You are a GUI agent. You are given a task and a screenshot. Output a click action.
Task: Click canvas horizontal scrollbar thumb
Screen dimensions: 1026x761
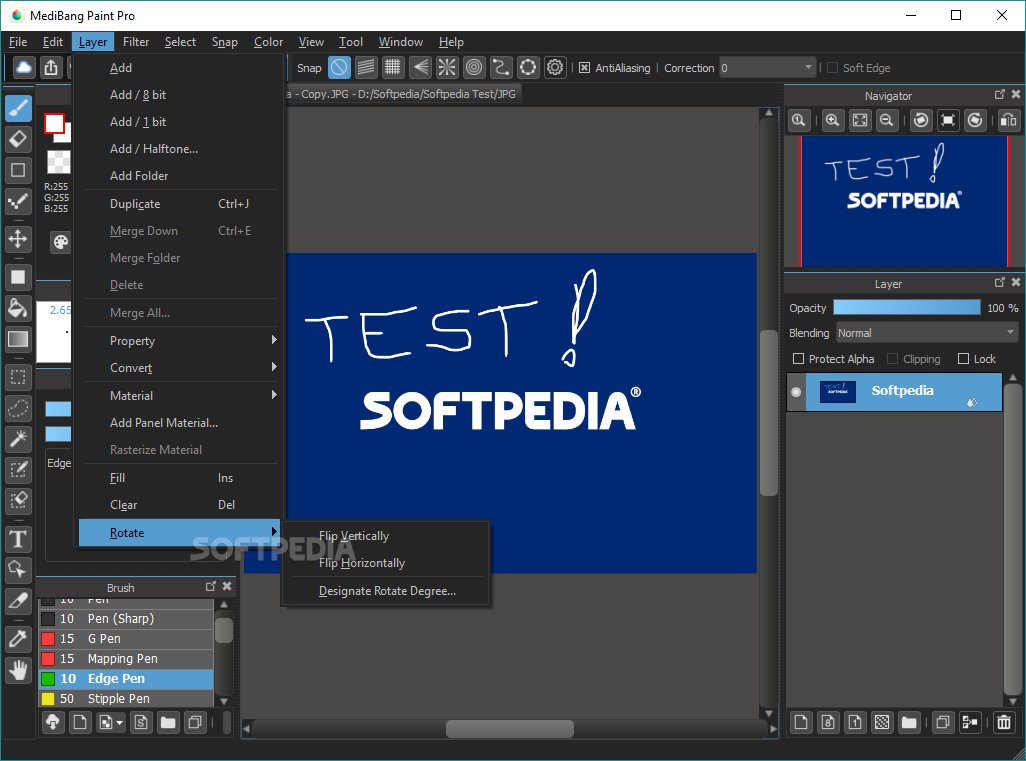pyautogui.click(x=510, y=729)
